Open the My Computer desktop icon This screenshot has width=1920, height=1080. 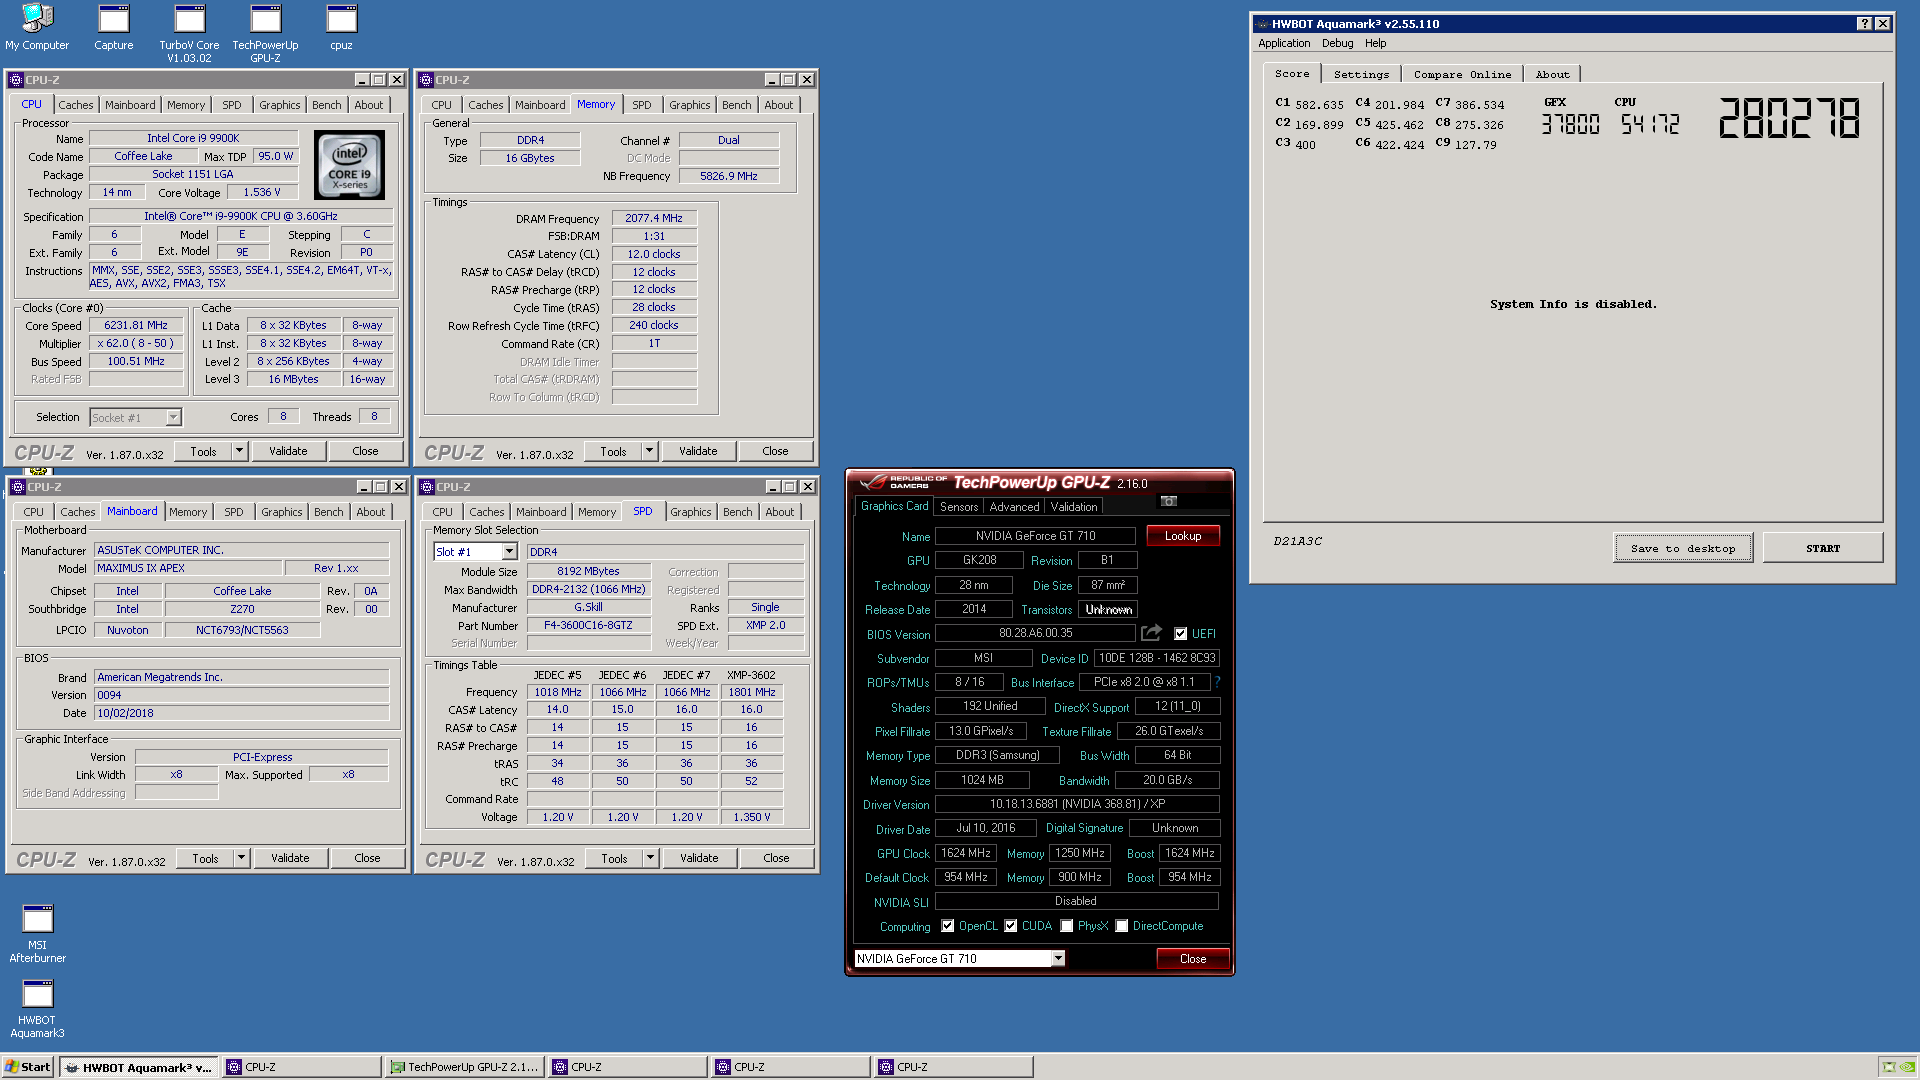tap(37, 28)
